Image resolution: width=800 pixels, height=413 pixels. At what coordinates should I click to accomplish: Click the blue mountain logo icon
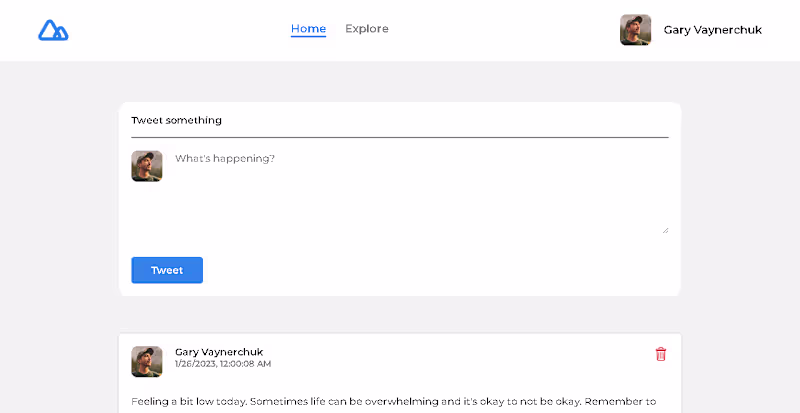(53, 30)
